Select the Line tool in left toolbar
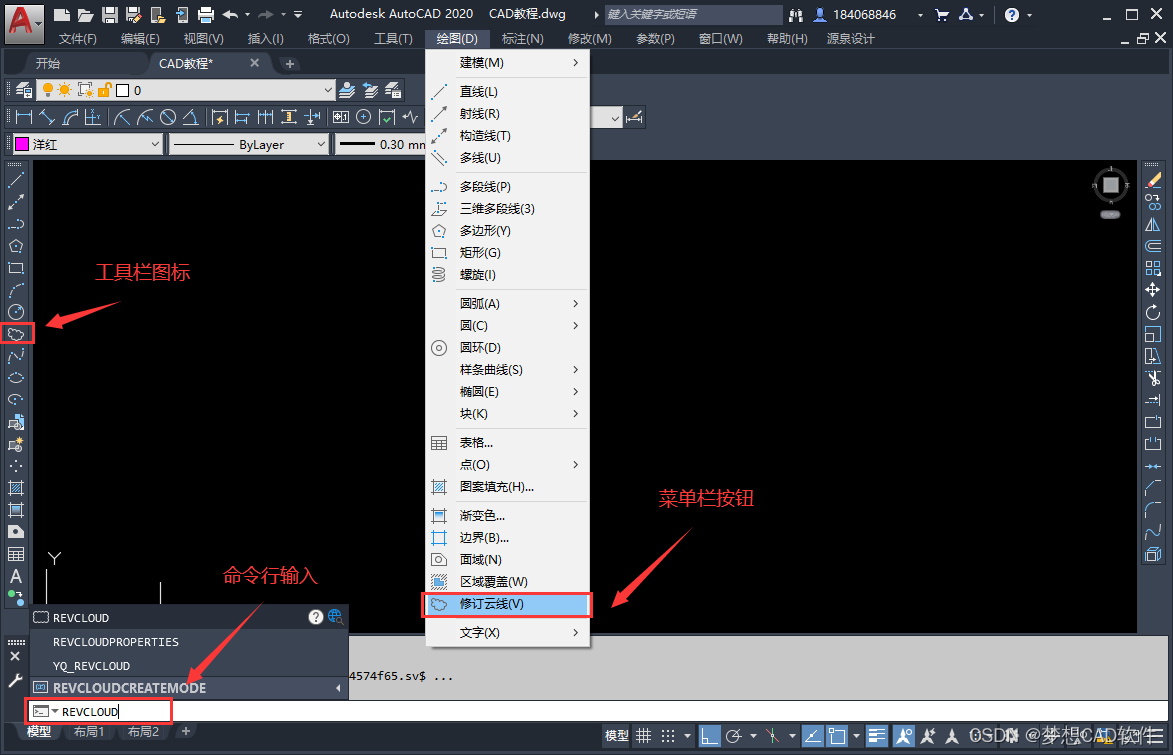This screenshot has height=755, width=1173. click(16, 180)
